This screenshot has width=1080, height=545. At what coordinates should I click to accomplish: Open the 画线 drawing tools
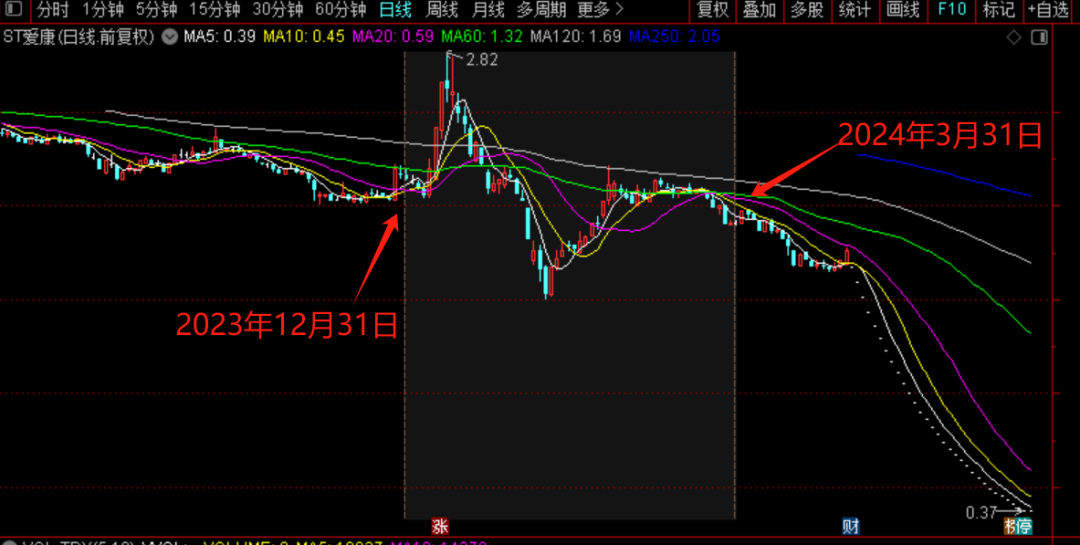tap(903, 11)
